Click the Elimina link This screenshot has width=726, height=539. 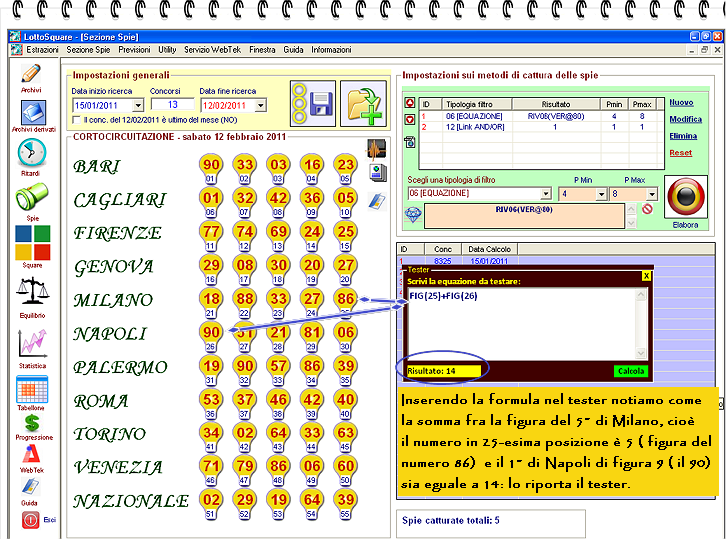coord(683,136)
